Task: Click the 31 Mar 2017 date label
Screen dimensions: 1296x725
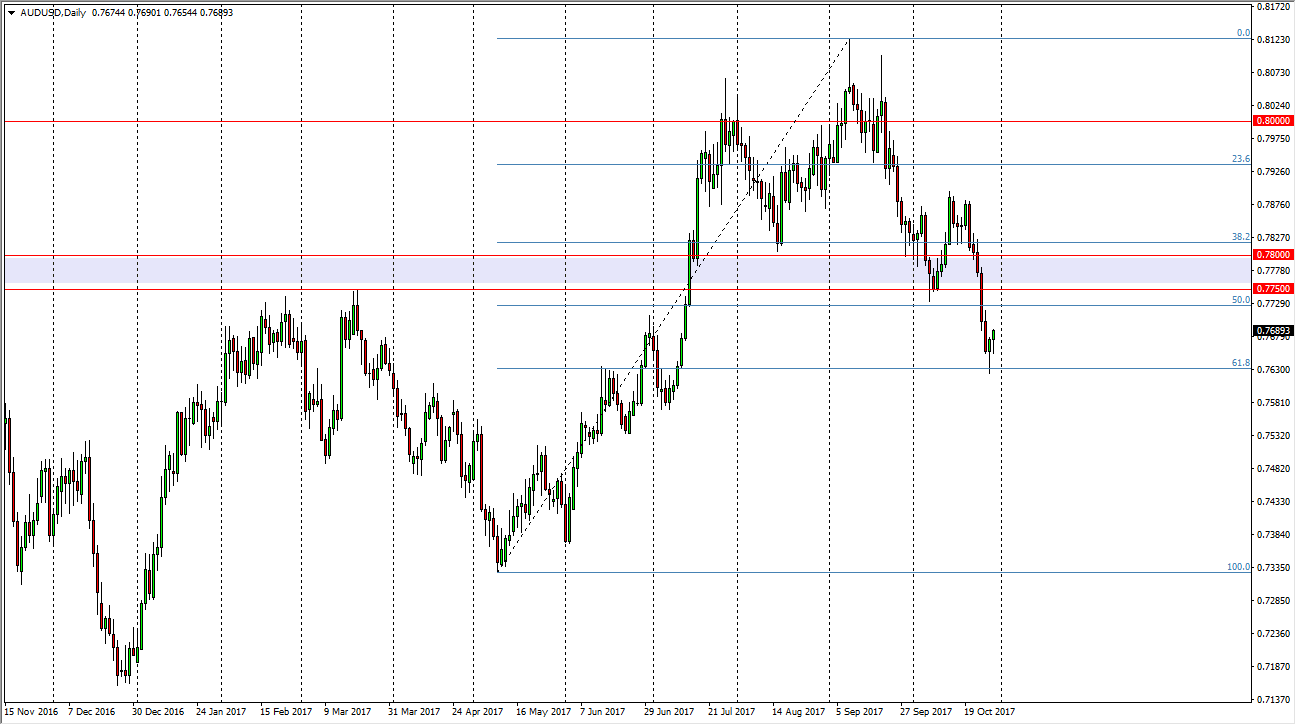Action: (x=414, y=712)
